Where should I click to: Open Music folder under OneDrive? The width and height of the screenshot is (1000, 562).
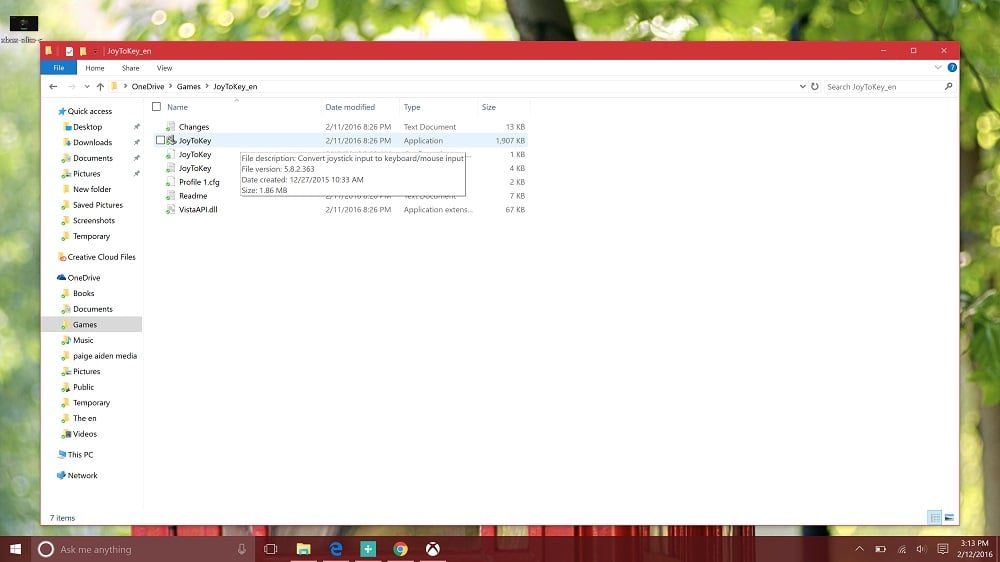(x=83, y=341)
